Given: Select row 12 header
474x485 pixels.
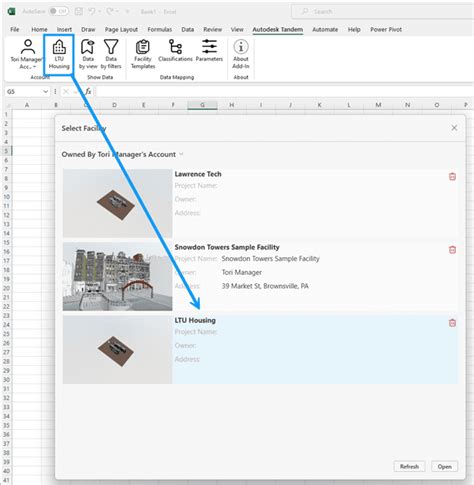Looking at the screenshot, I should coord(6,215).
